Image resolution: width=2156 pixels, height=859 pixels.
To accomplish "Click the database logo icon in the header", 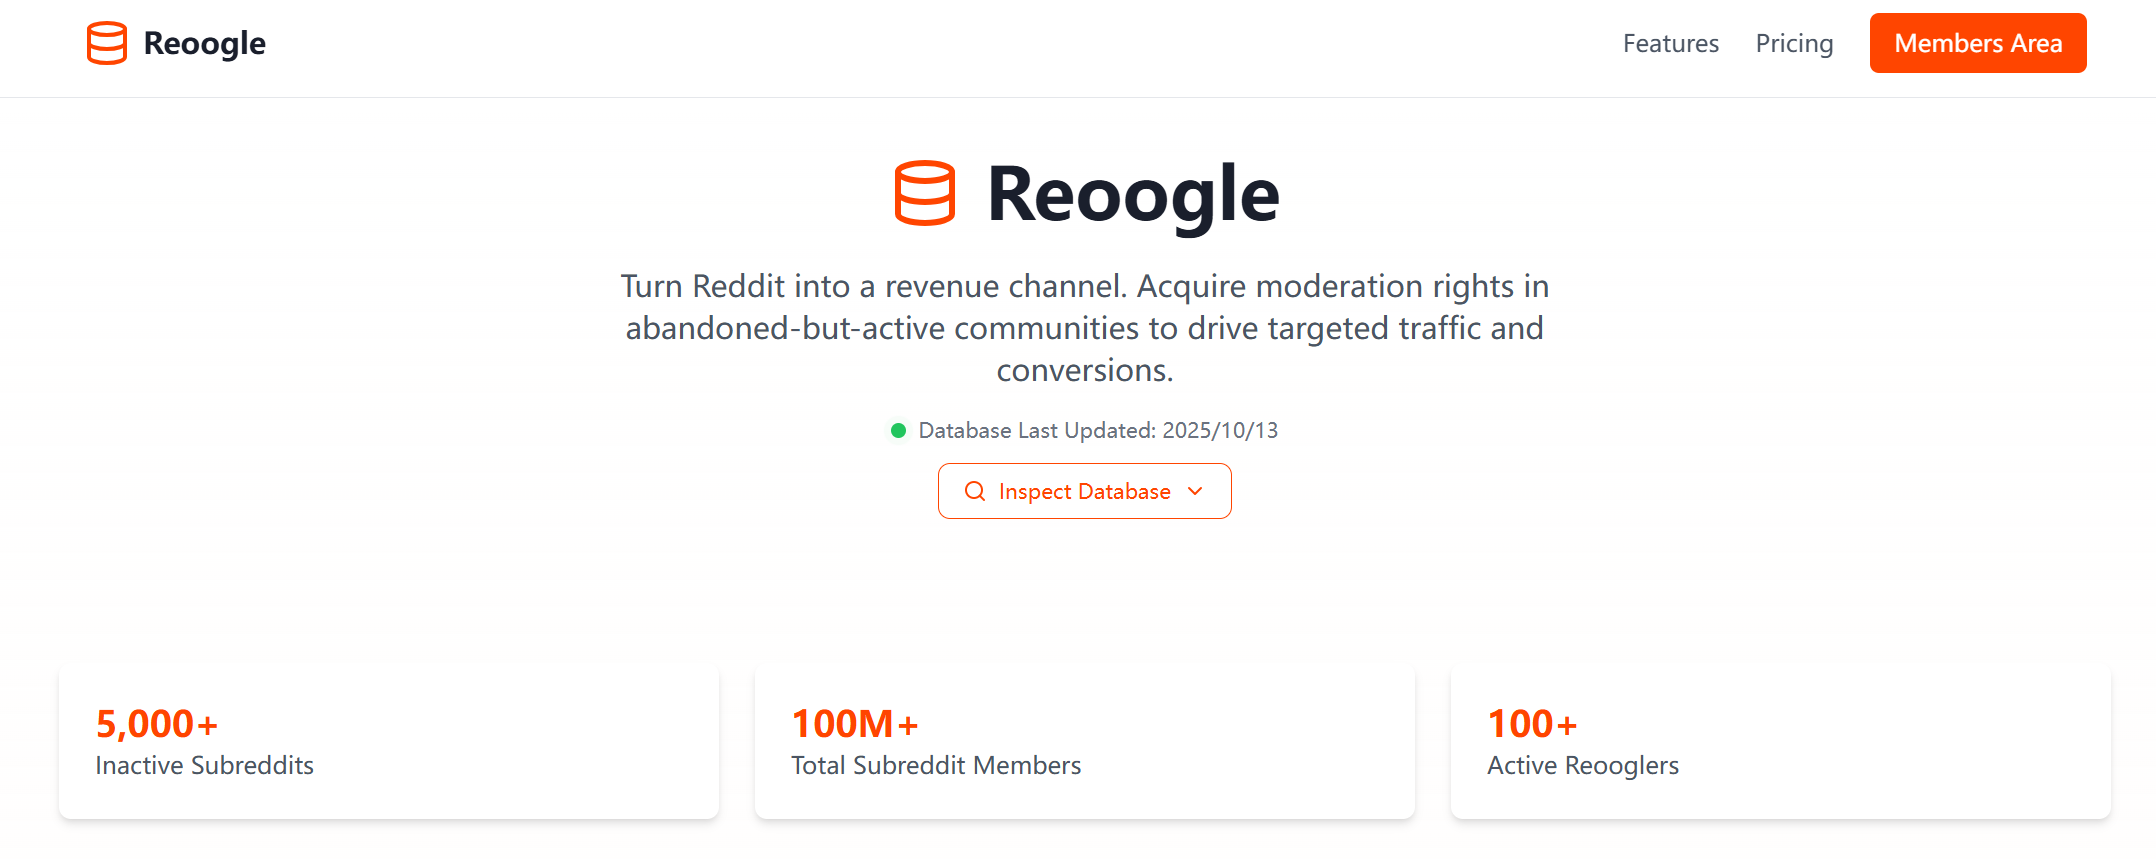I will (107, 44).
